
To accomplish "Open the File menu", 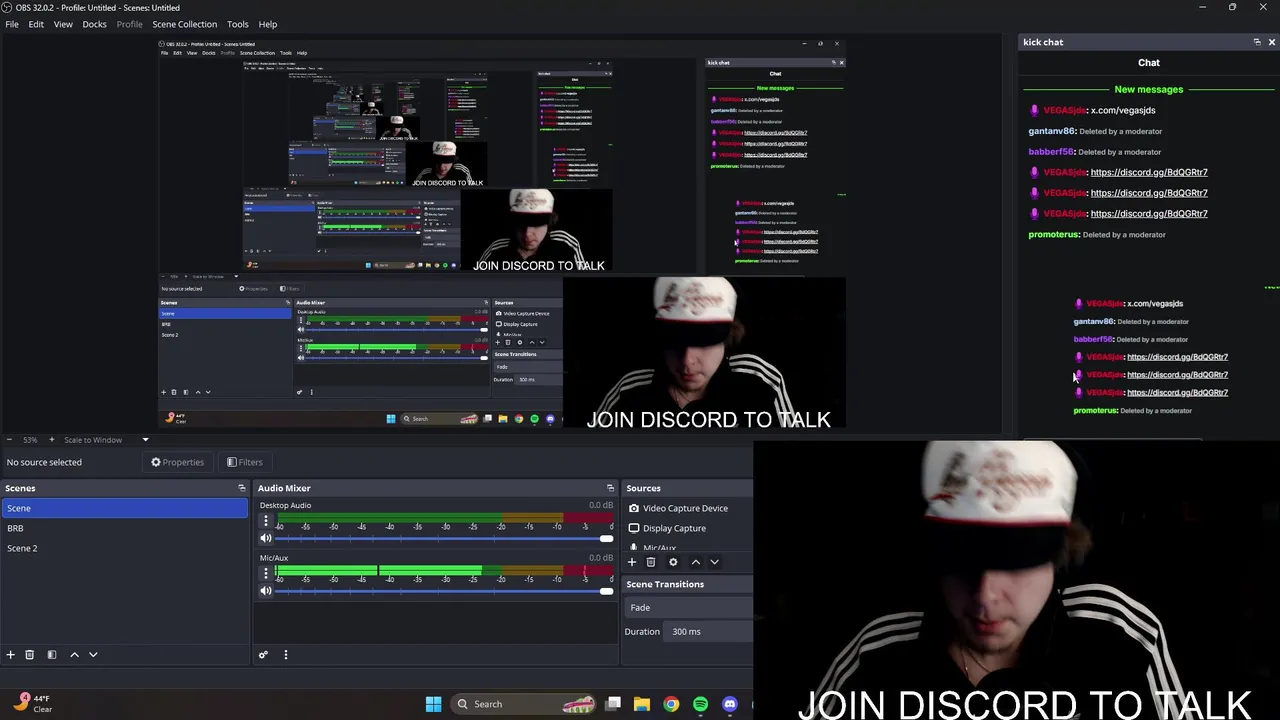I will click(12, 24).
